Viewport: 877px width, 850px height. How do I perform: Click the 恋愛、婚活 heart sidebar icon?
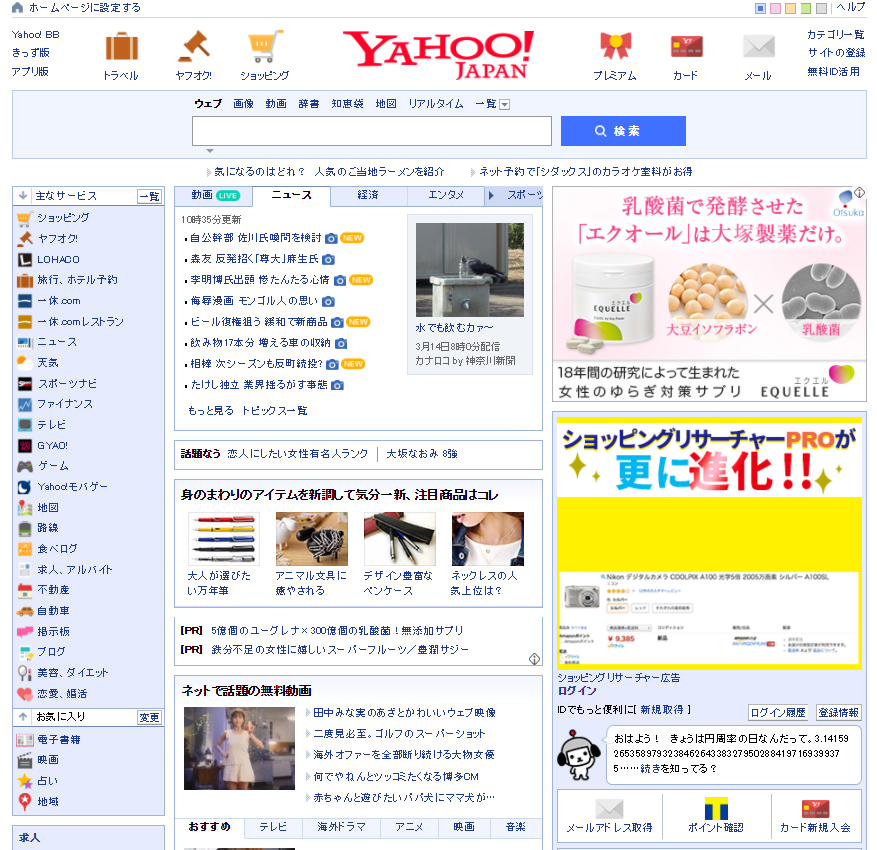[25, 693]
